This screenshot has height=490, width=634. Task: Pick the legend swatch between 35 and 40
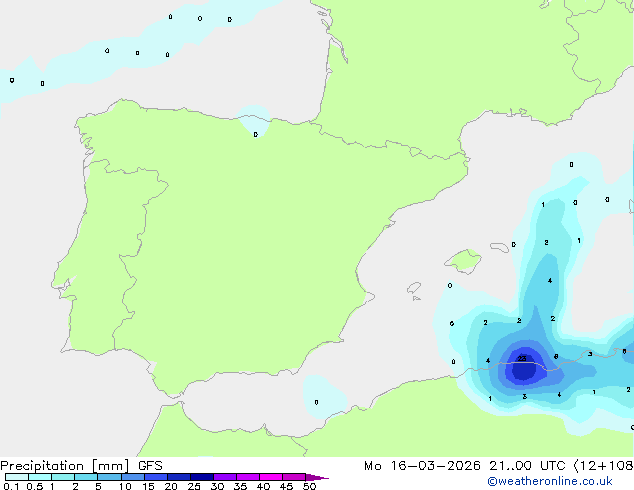coord(248,477)
